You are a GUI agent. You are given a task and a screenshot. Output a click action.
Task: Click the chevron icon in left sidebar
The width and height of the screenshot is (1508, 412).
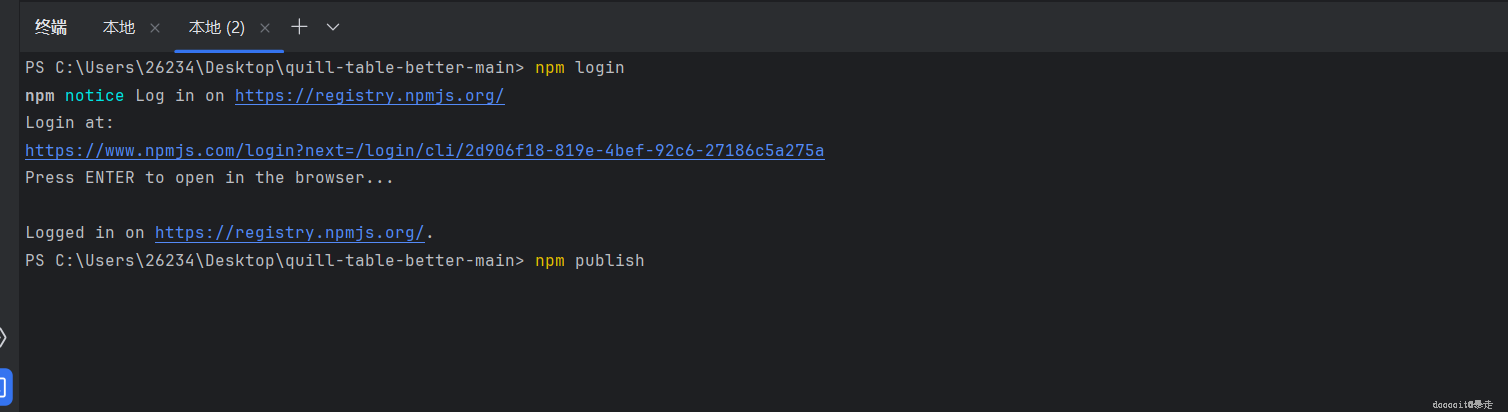4,337
